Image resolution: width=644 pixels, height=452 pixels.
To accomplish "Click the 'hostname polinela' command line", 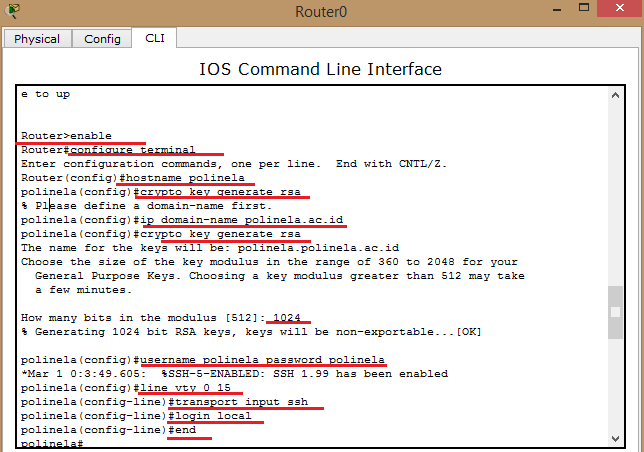I will [133, 178].
